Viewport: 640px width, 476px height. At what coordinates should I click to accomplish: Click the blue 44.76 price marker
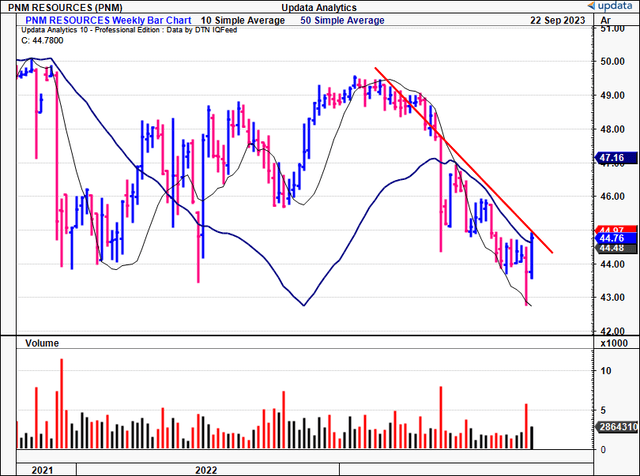click(616, 238)
